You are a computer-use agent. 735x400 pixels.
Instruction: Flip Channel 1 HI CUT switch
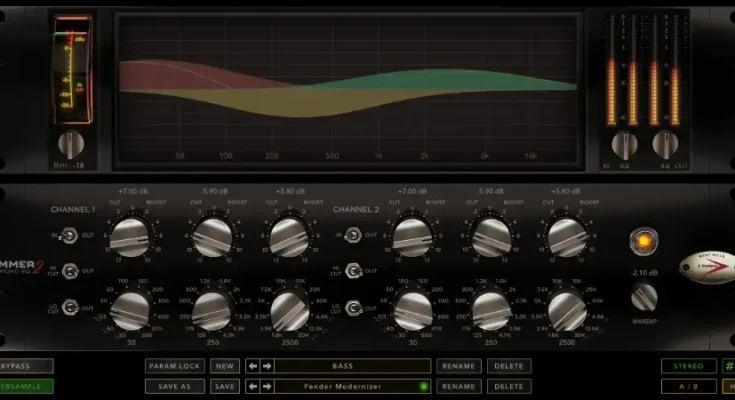point(71,271)
